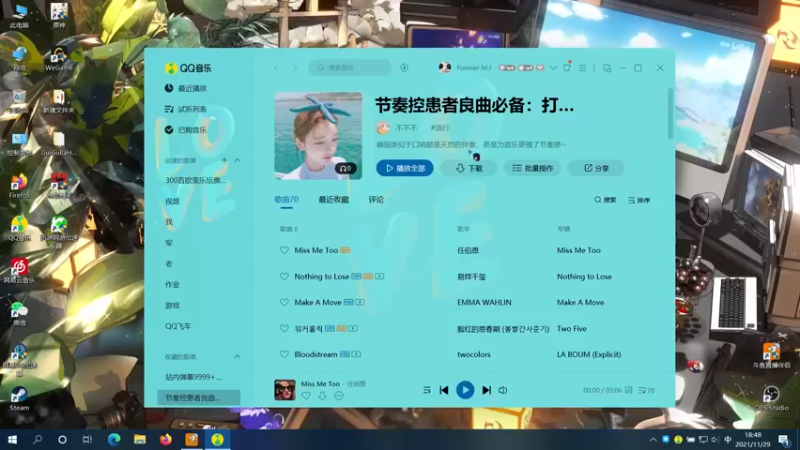The height and width of the screenshot is (450, 800).
Task: Open the Forever MJ user avatar
Action: click(x=445, y=67)
